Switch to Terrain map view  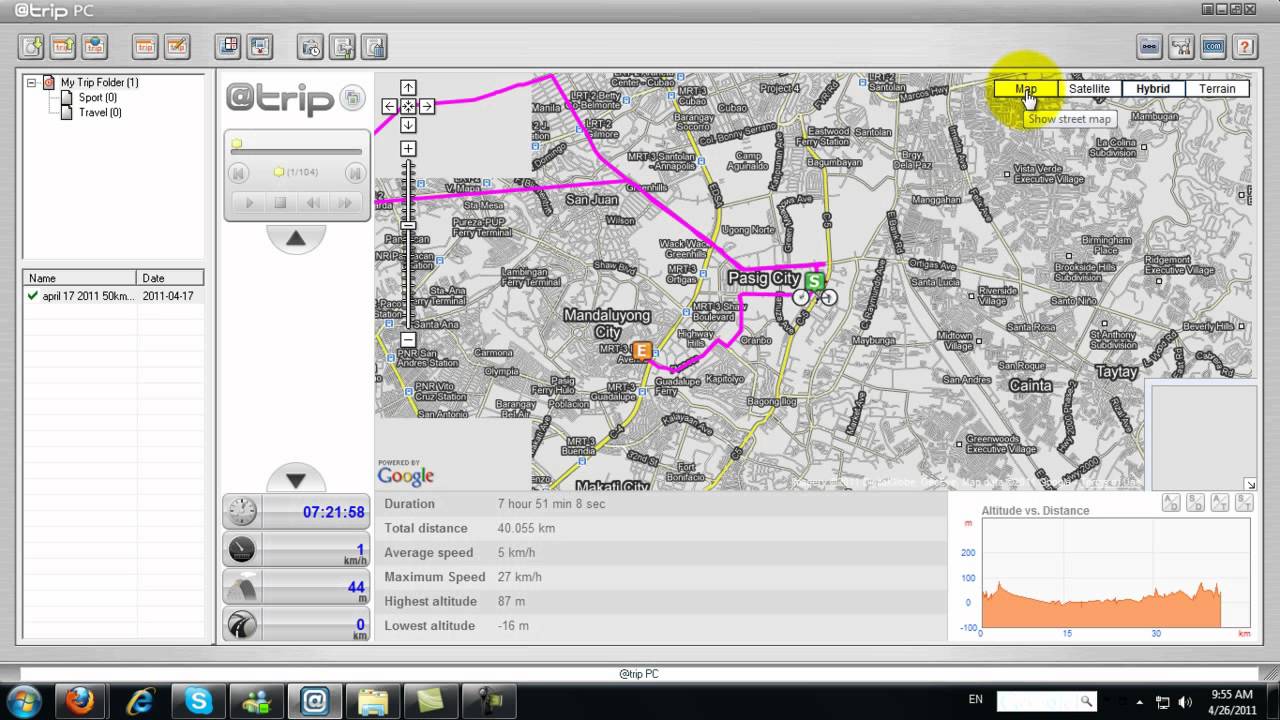(x=1217, y=89)
